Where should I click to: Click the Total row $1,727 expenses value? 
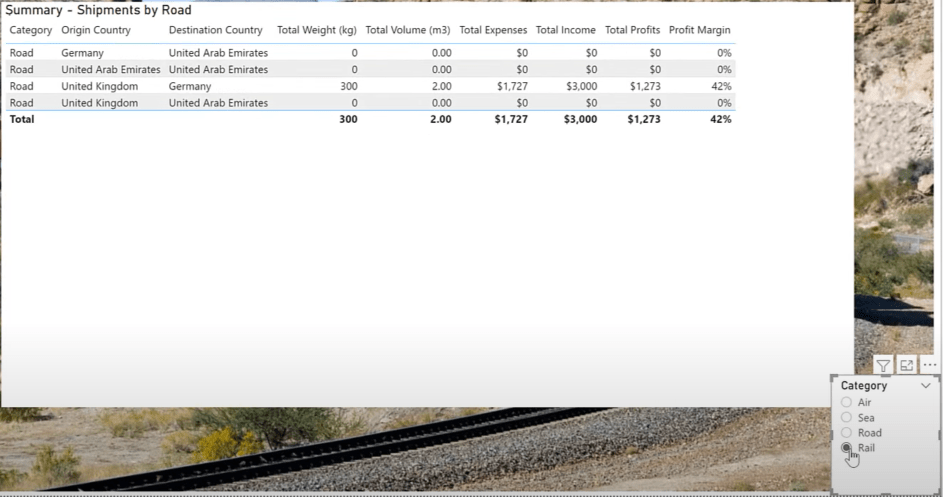511,119
